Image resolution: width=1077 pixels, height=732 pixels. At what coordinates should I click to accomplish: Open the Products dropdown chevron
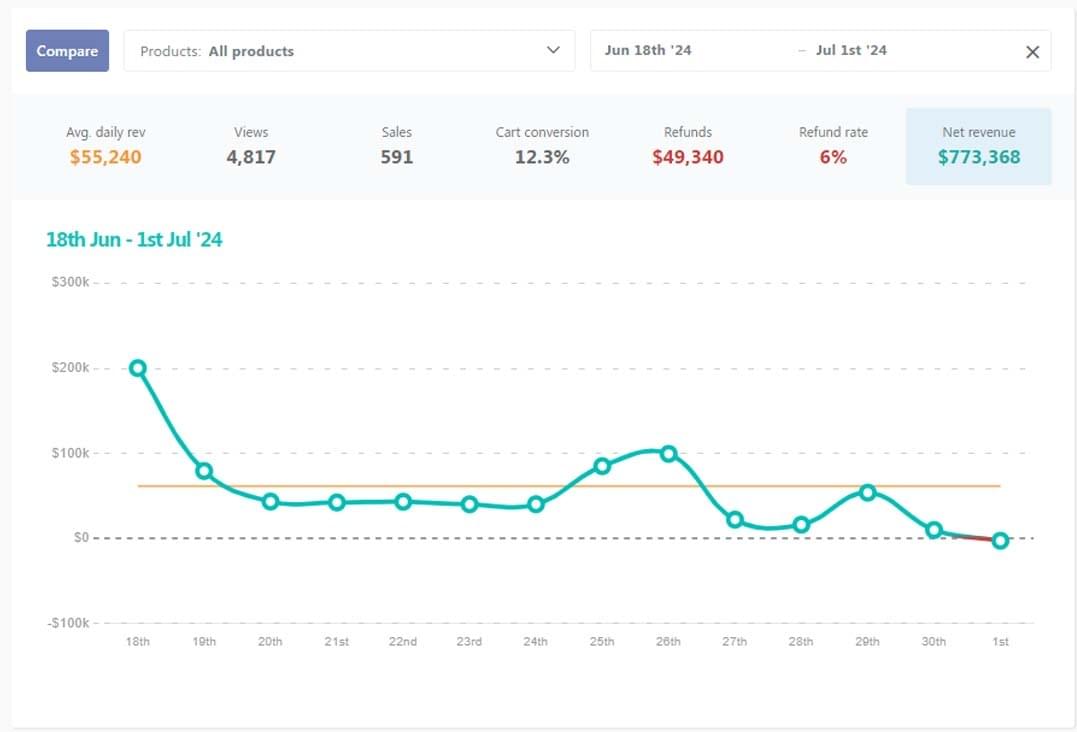pos(553,51)
